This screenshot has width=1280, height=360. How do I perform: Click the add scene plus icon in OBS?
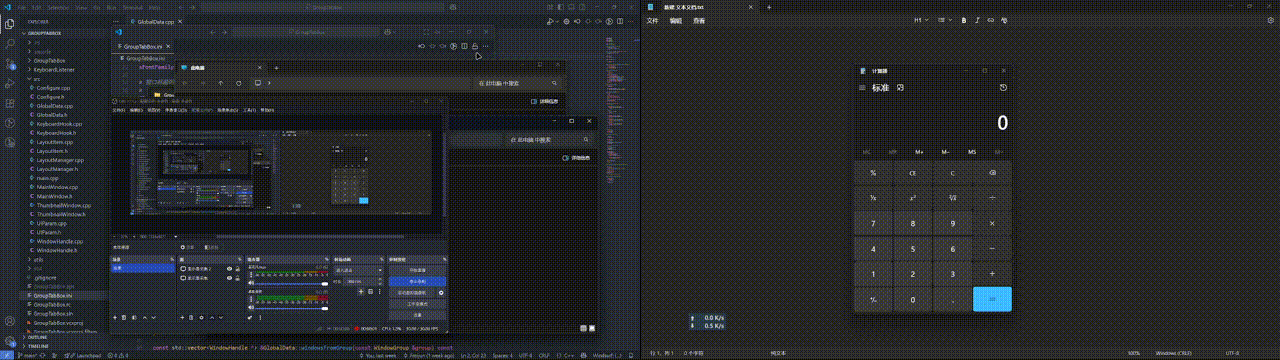pos(115,317)
